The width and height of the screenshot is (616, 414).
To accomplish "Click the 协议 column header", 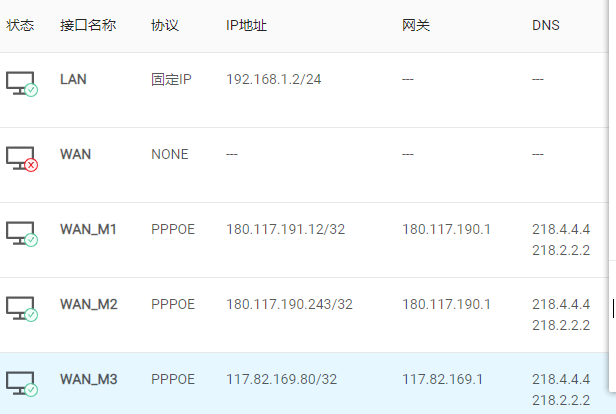I will pyautogui.click(x=165, y=25).
